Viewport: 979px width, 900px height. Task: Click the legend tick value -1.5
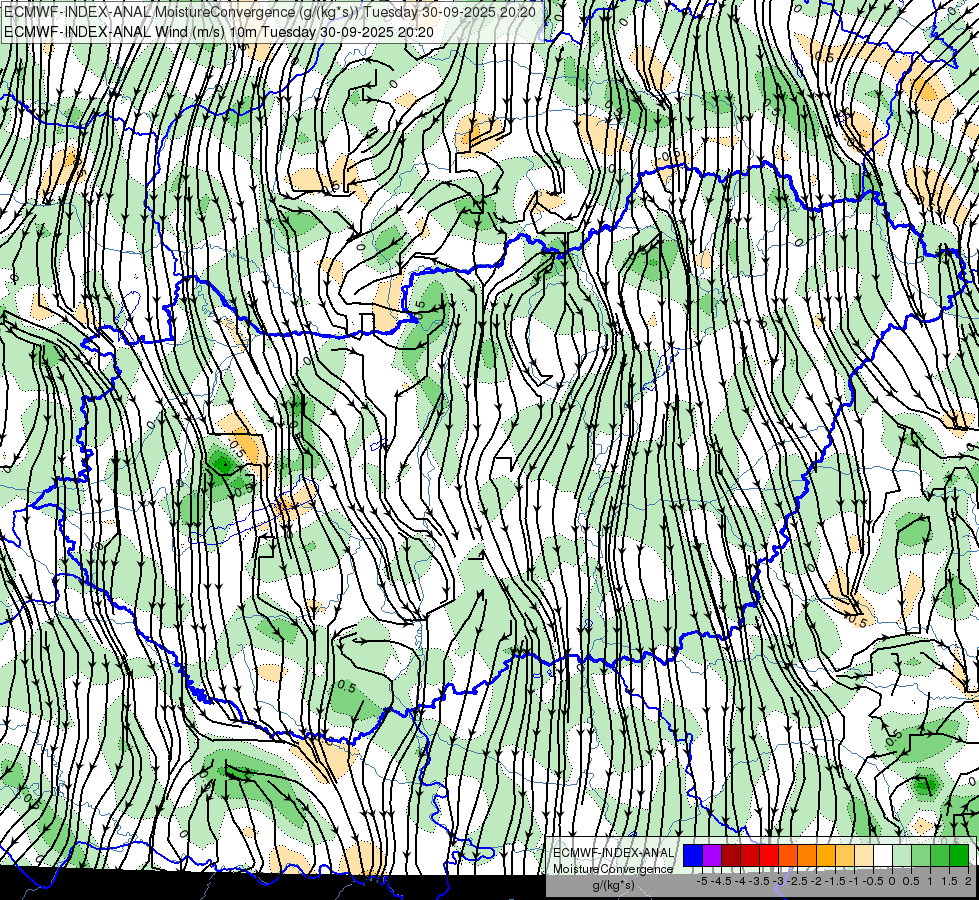click(835, 881)
